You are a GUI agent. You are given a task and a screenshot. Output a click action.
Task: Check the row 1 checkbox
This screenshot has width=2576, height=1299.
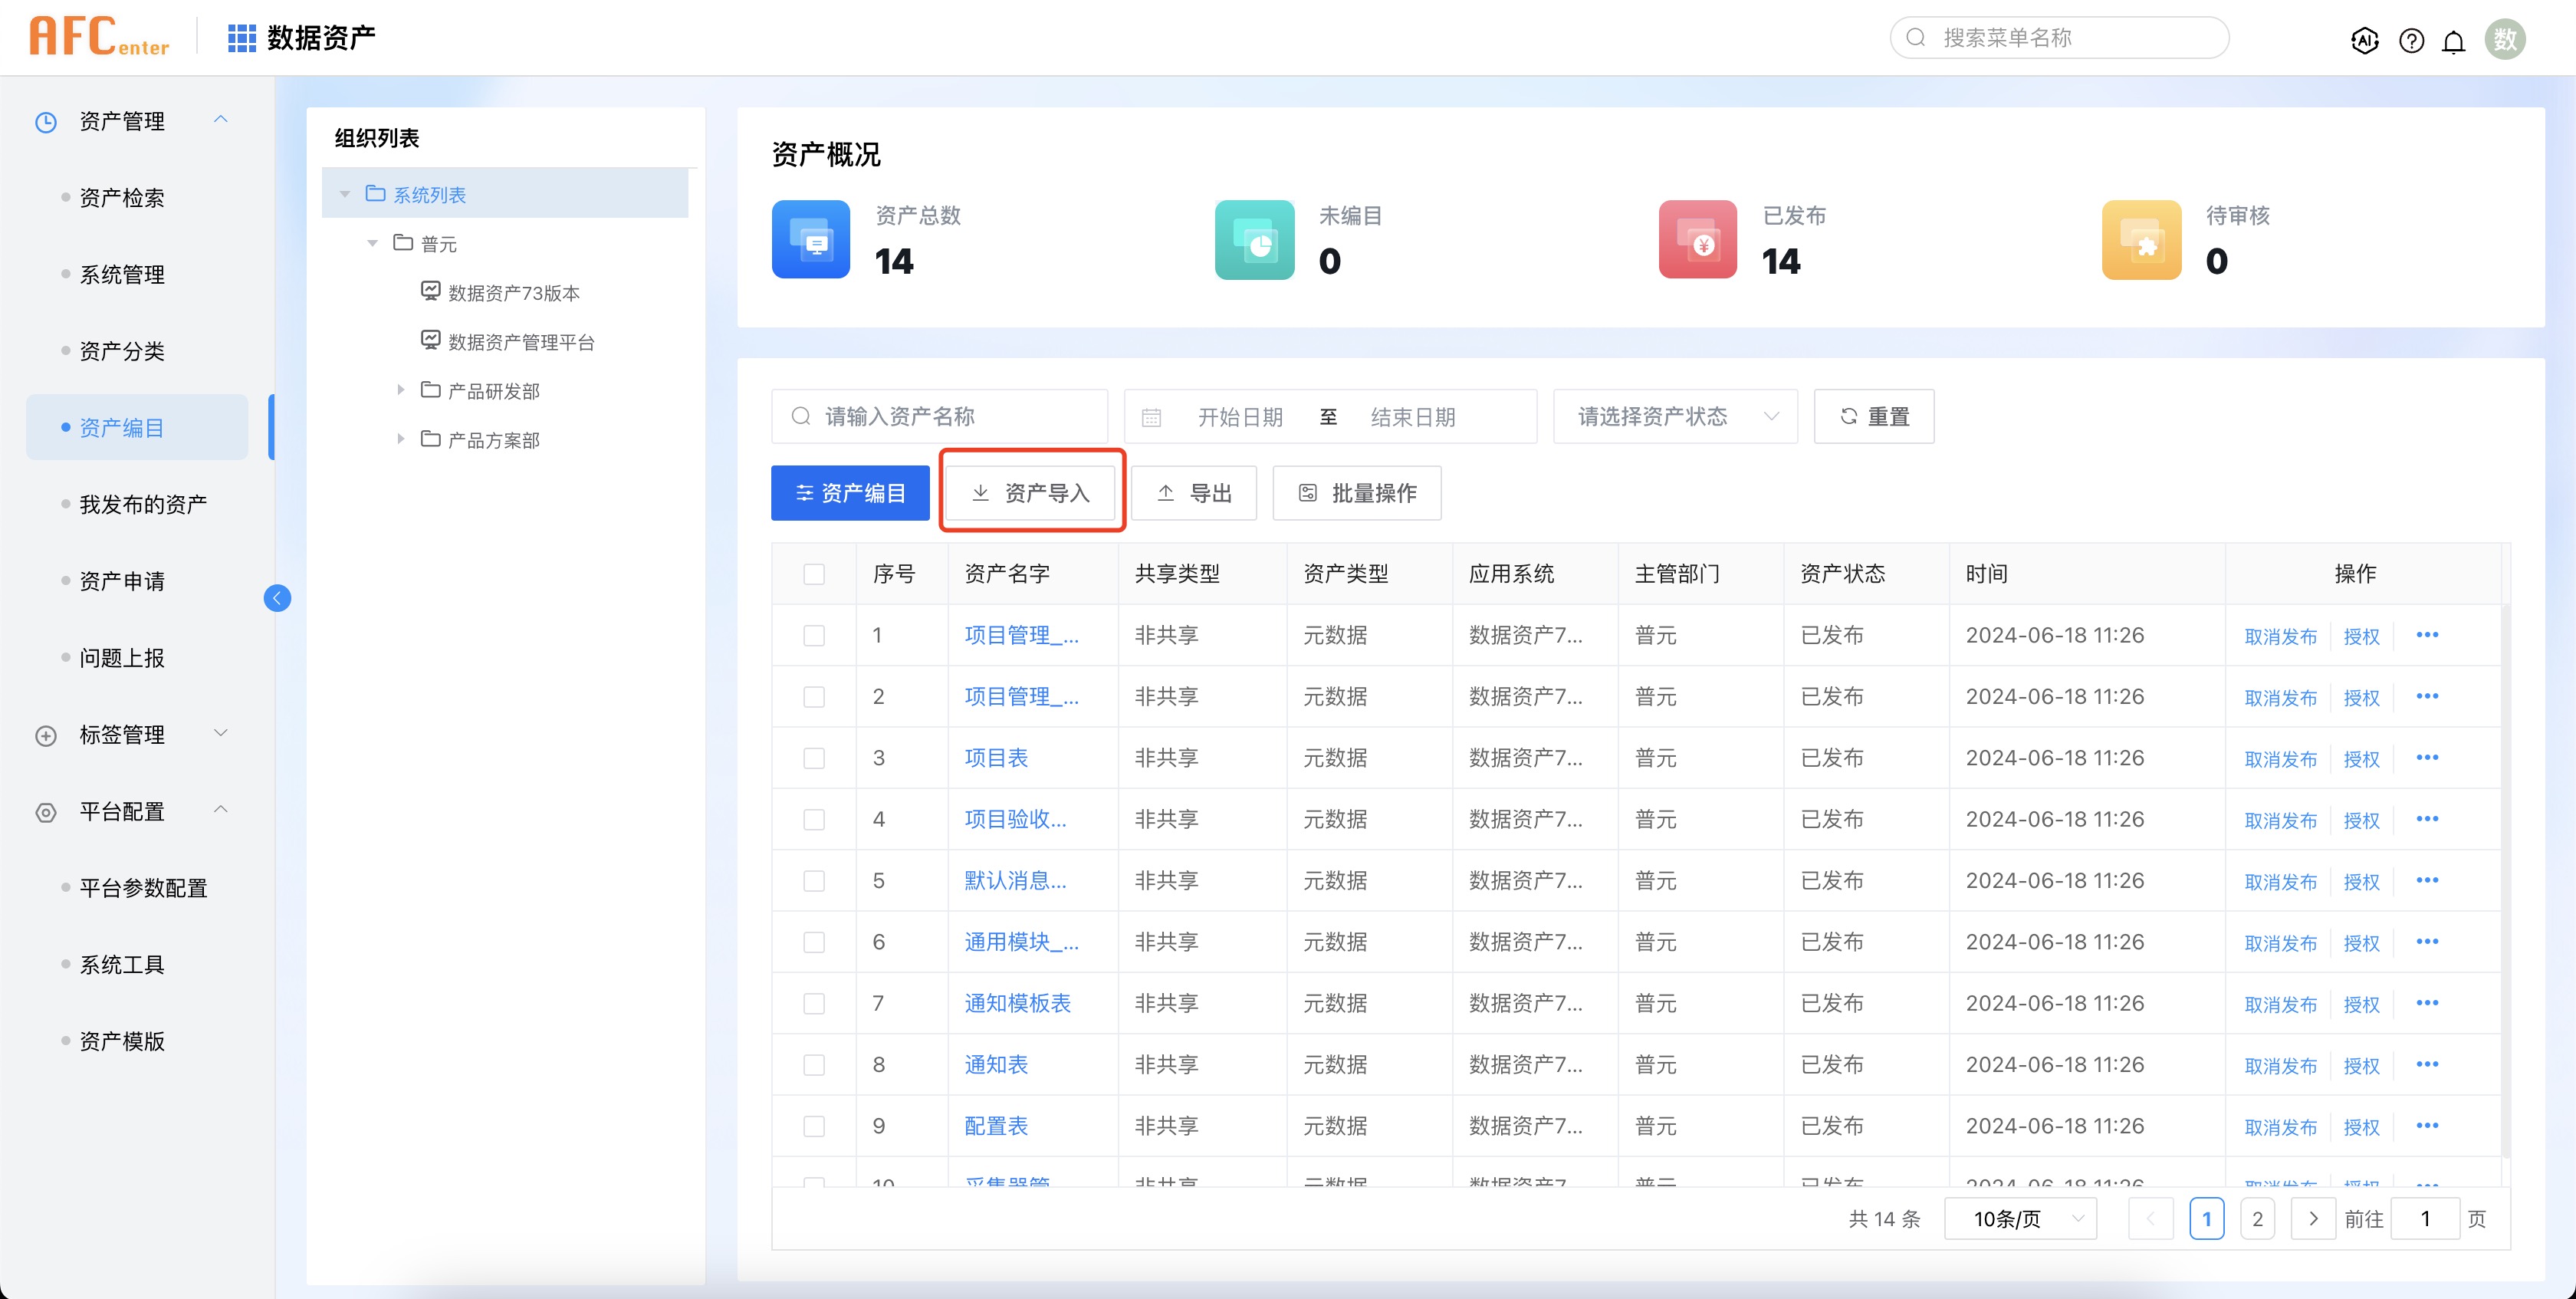tap(814, 636)
